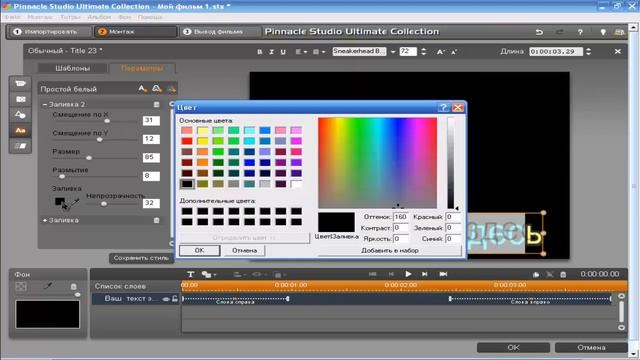The width and height of the screenshot is (640, 360).
Task: Click the main Отмена button at bottom
Action: point(591,347)
